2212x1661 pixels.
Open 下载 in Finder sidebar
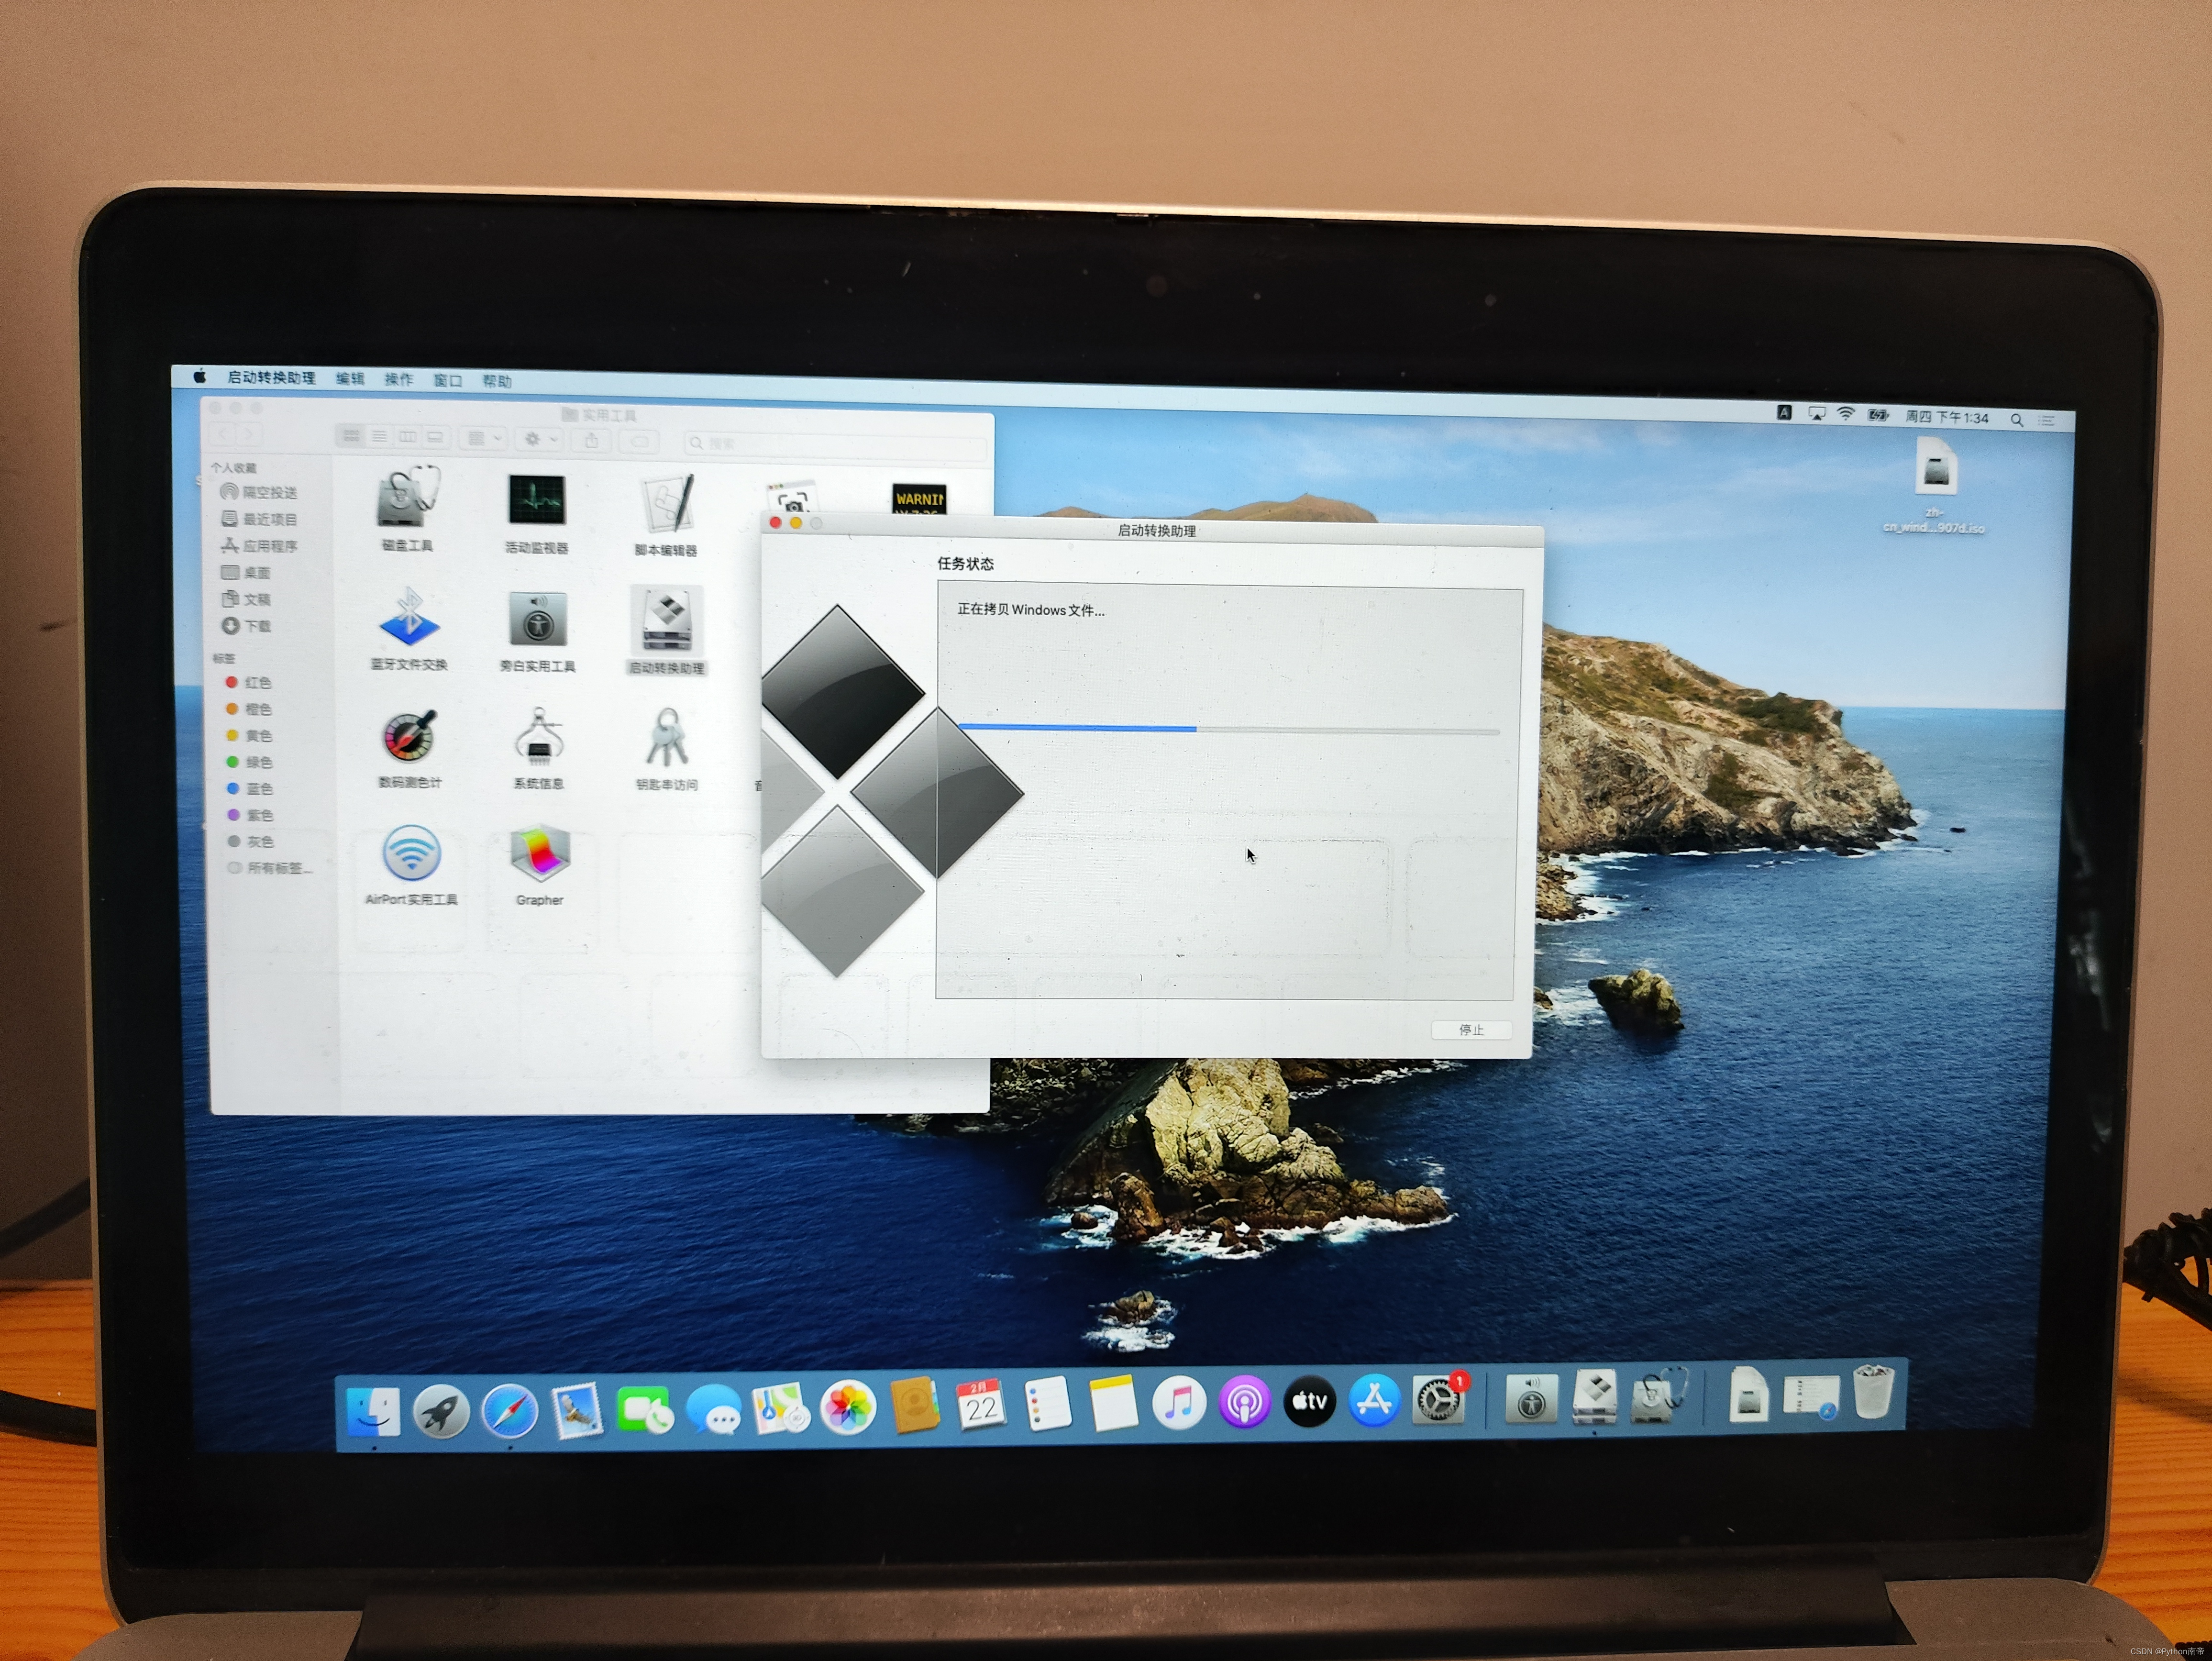click(246, 626)
